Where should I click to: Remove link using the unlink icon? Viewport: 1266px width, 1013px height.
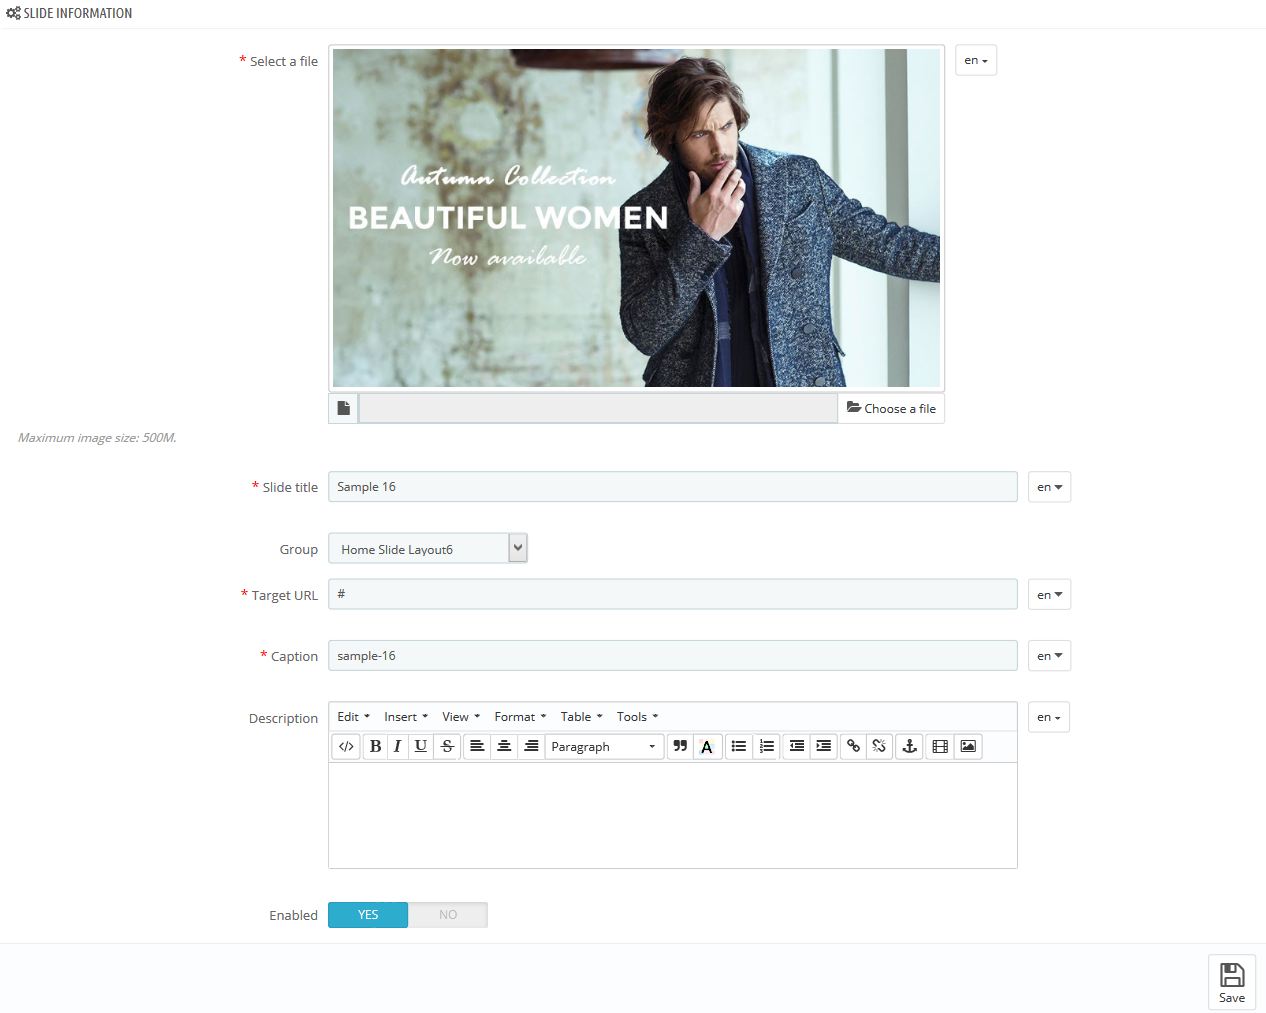pyautogui.click(x=879, y=746)
